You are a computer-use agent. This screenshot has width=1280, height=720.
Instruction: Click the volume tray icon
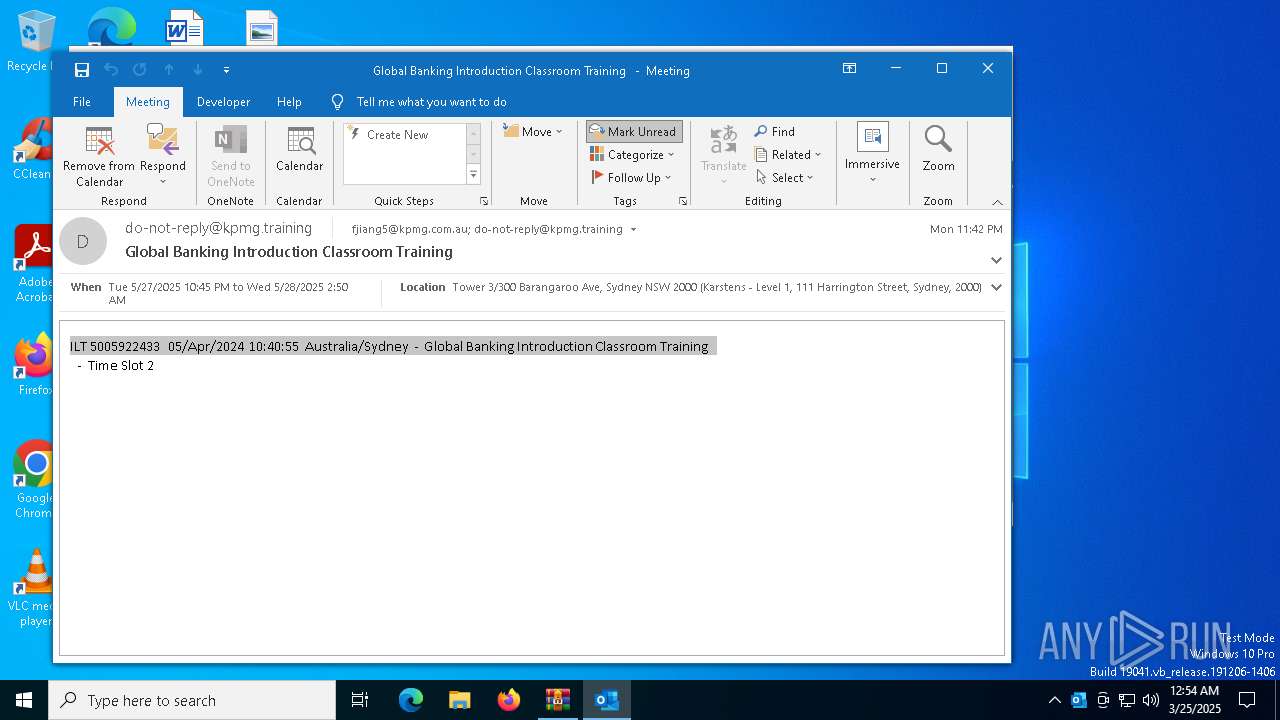pyautogui.click(x=1150, y=700)
